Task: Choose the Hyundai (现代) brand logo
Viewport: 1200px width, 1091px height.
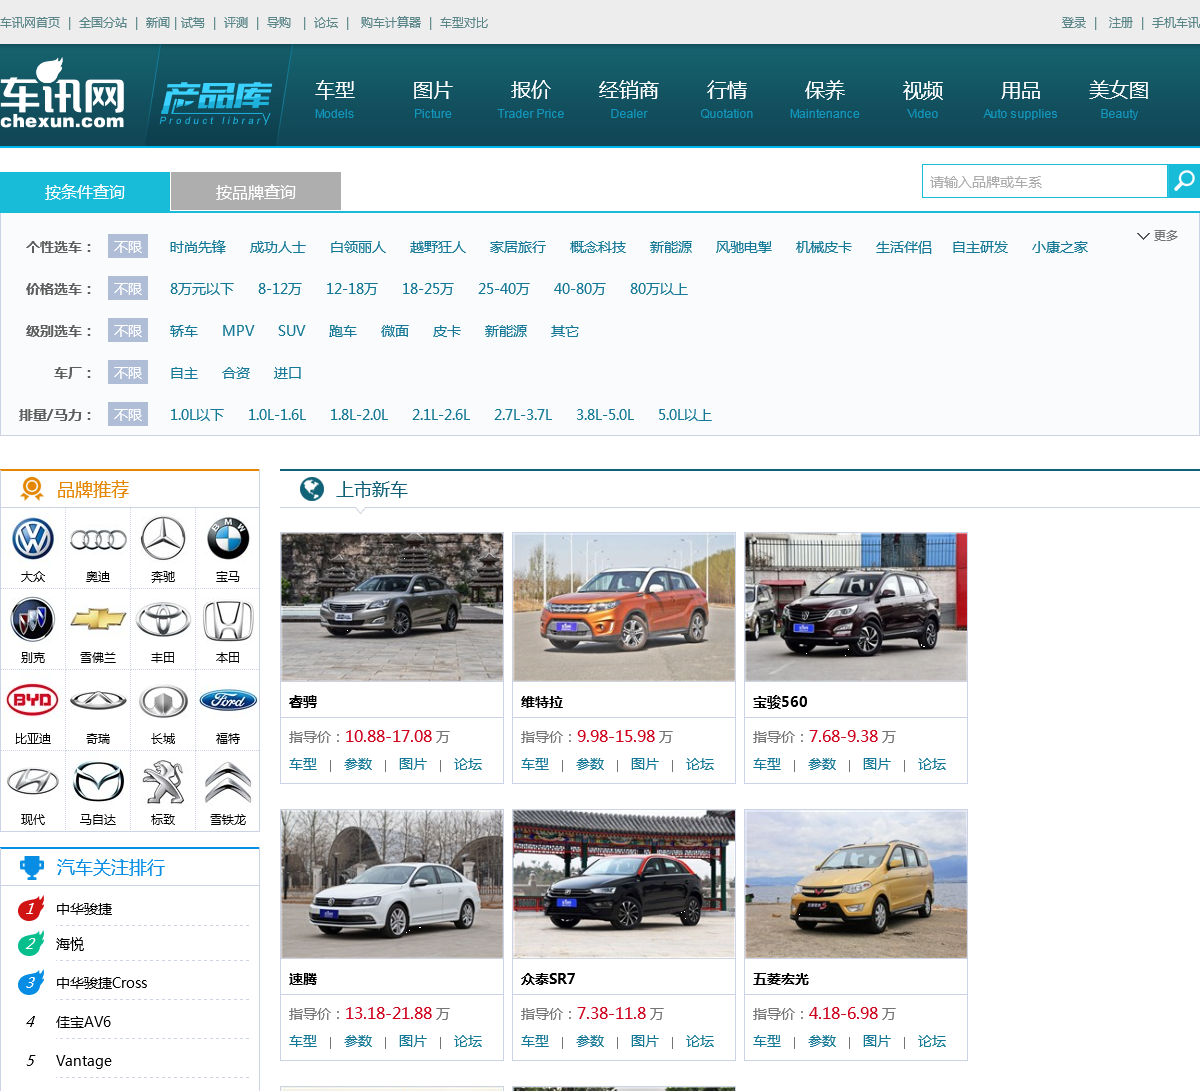Action: (x=33, y=782)
